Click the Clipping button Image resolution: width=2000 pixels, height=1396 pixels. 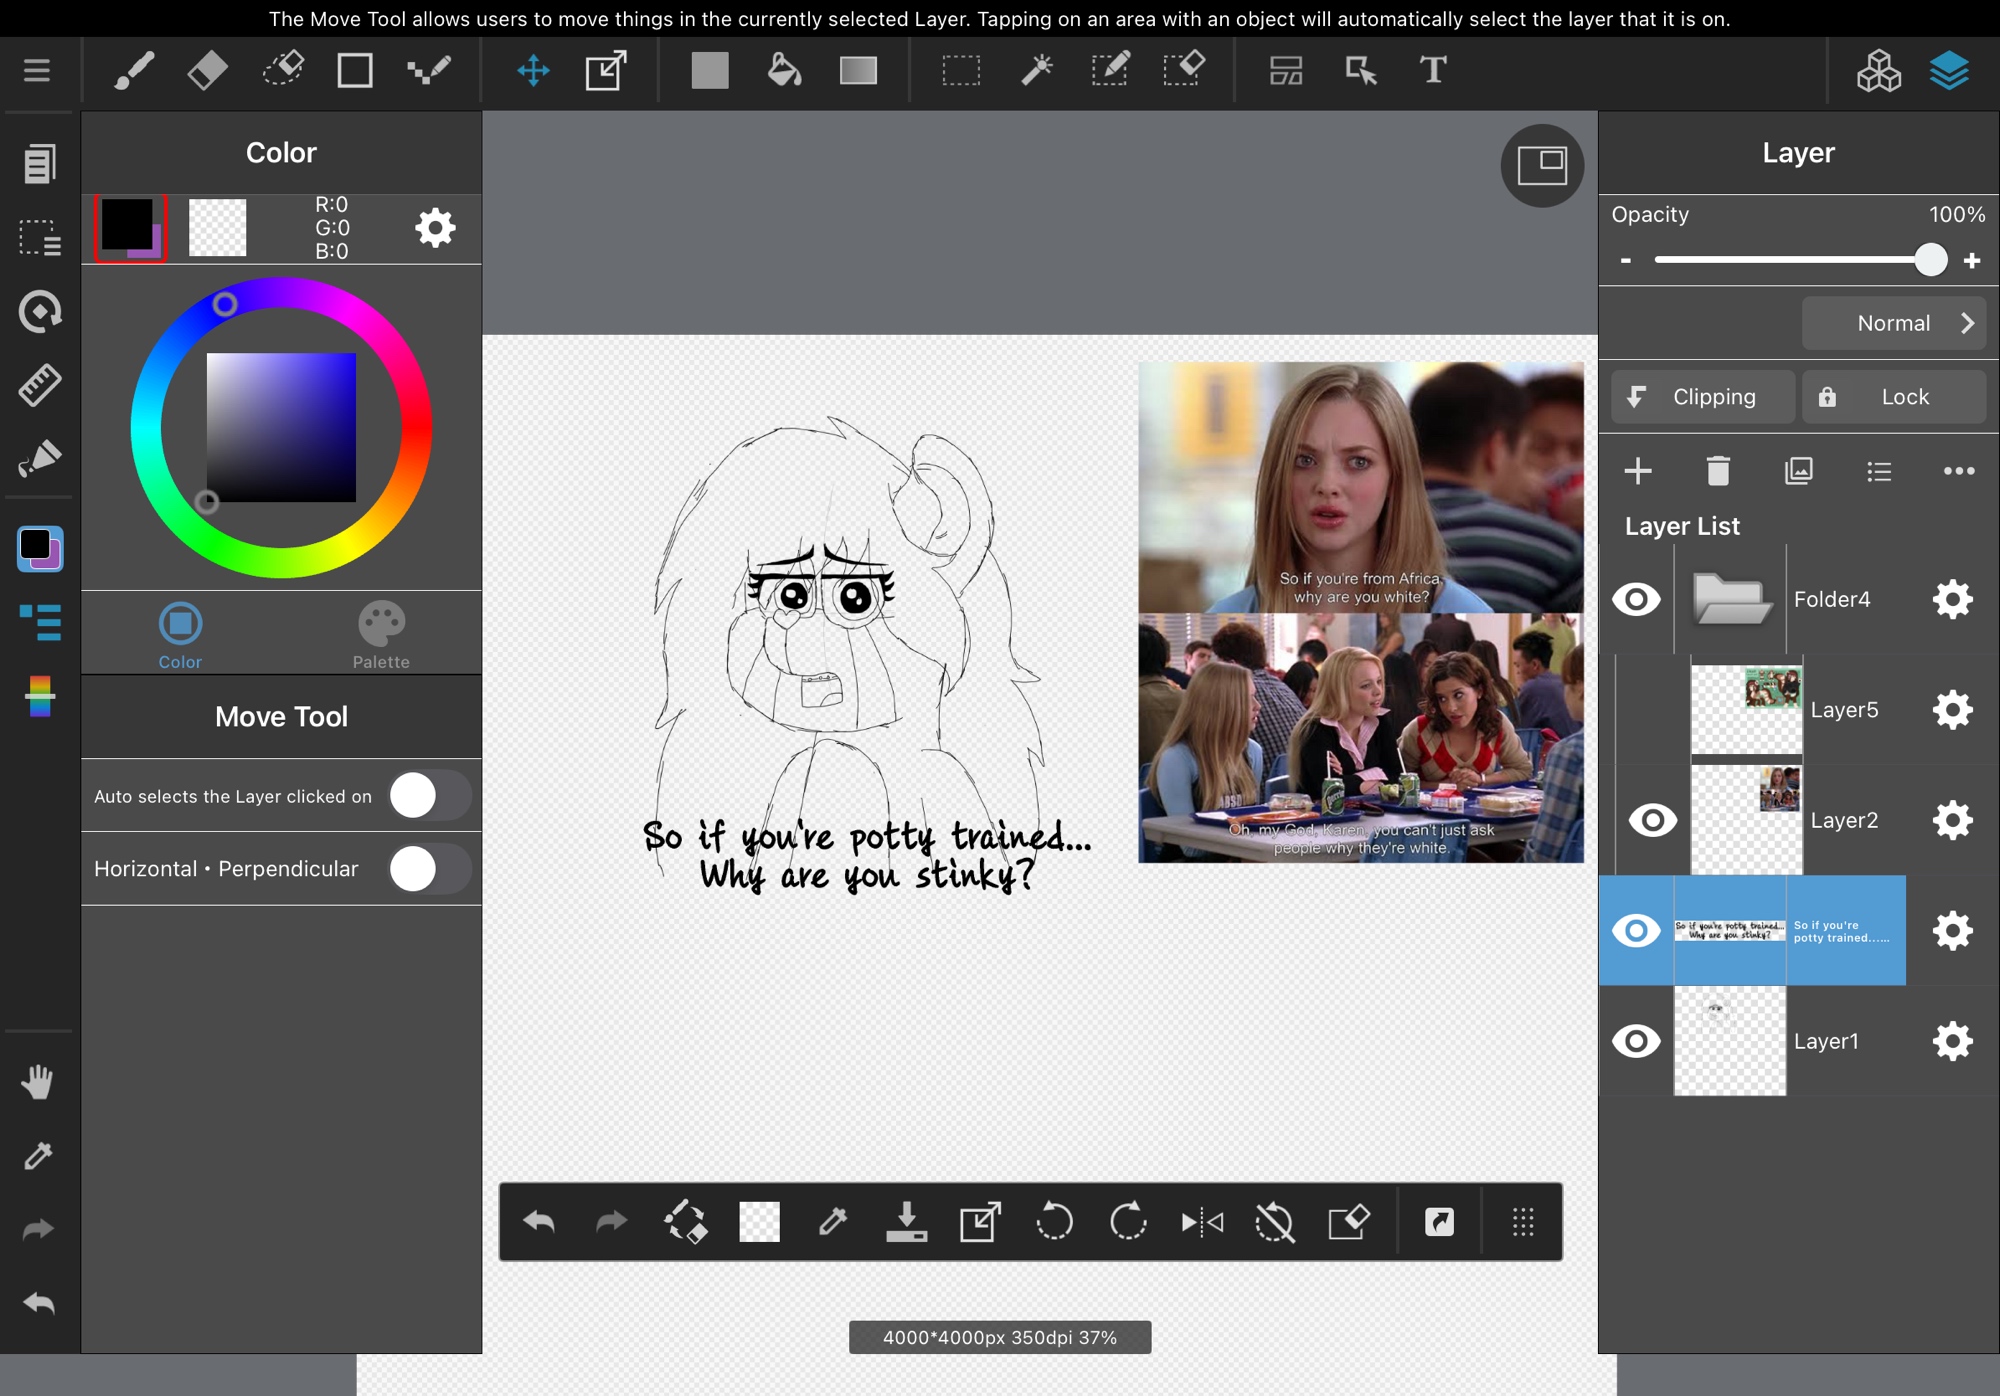point(1702,397)
